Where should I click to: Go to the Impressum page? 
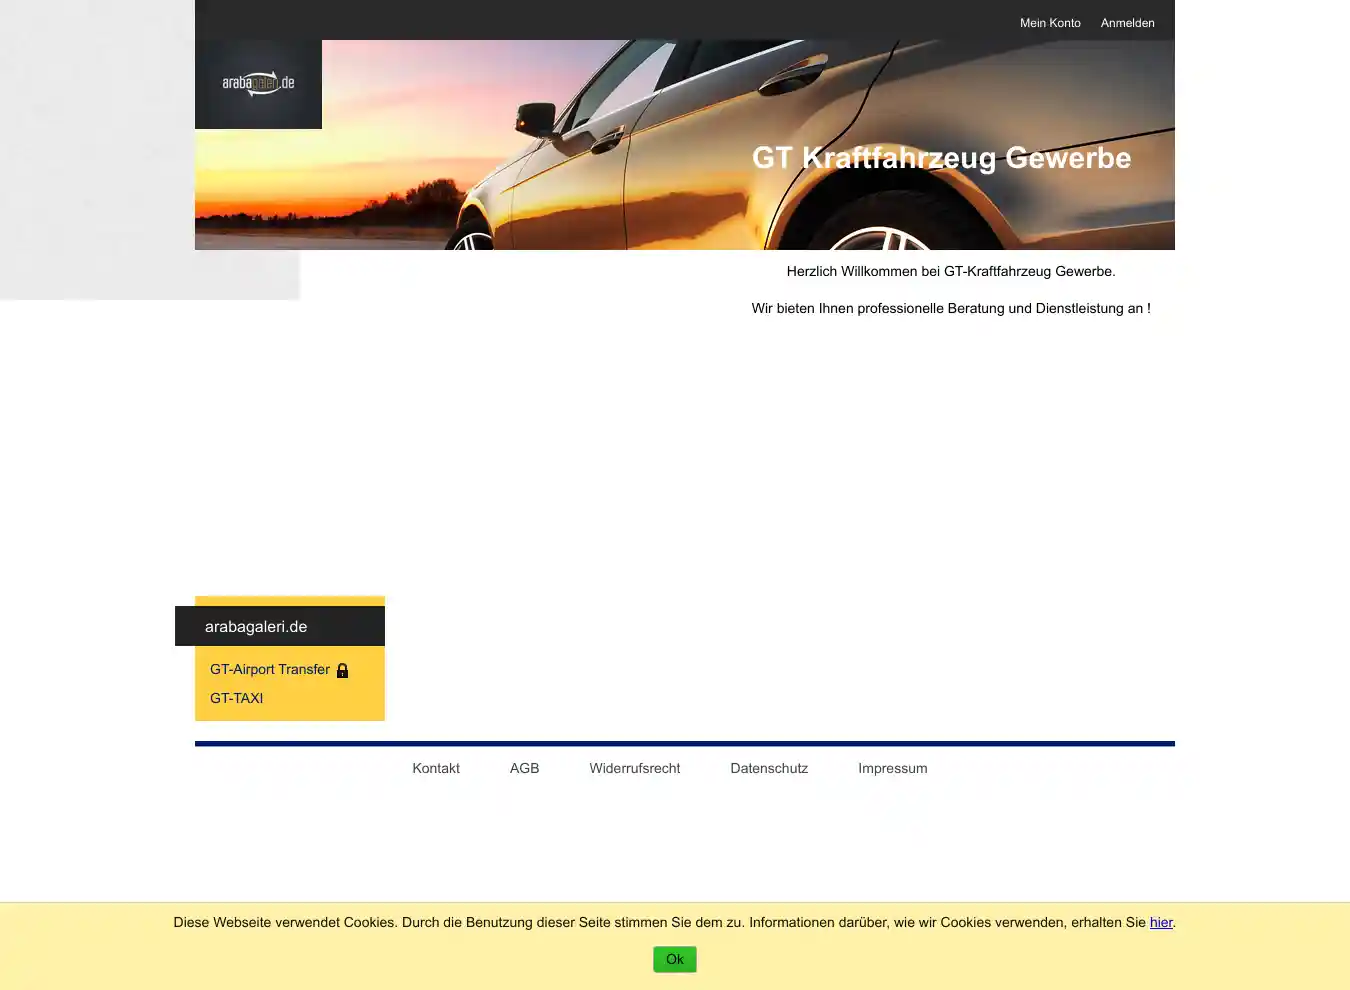892,769
